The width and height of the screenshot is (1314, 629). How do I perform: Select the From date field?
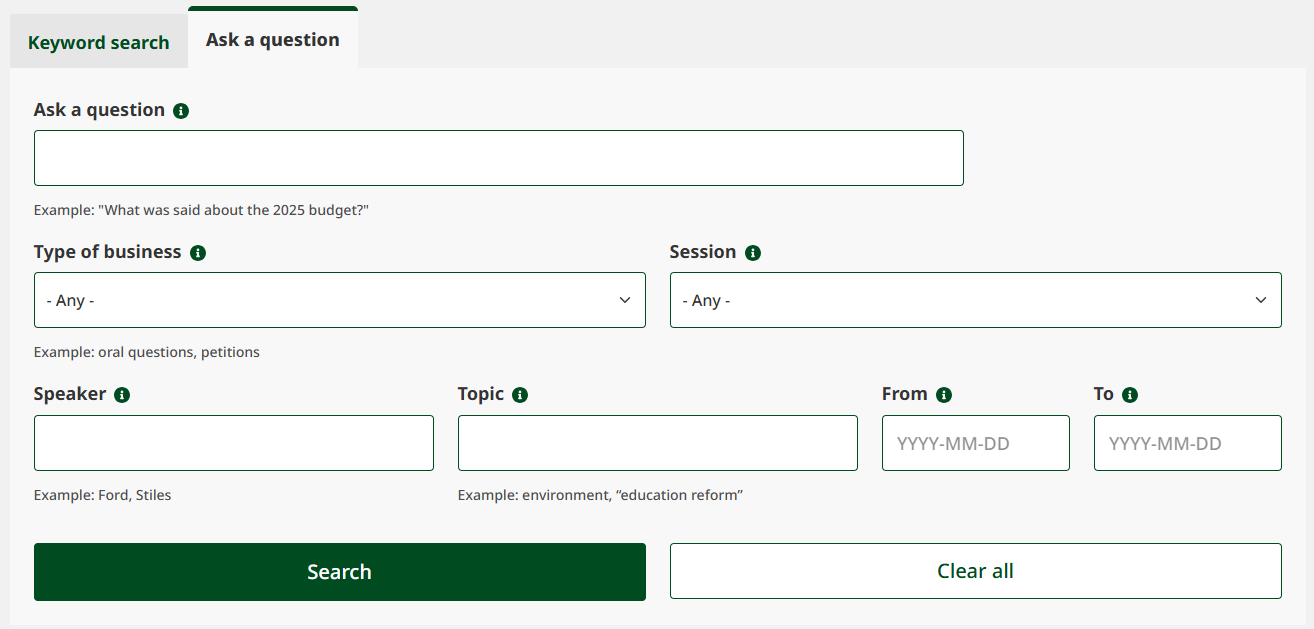[x=975, y=442]
